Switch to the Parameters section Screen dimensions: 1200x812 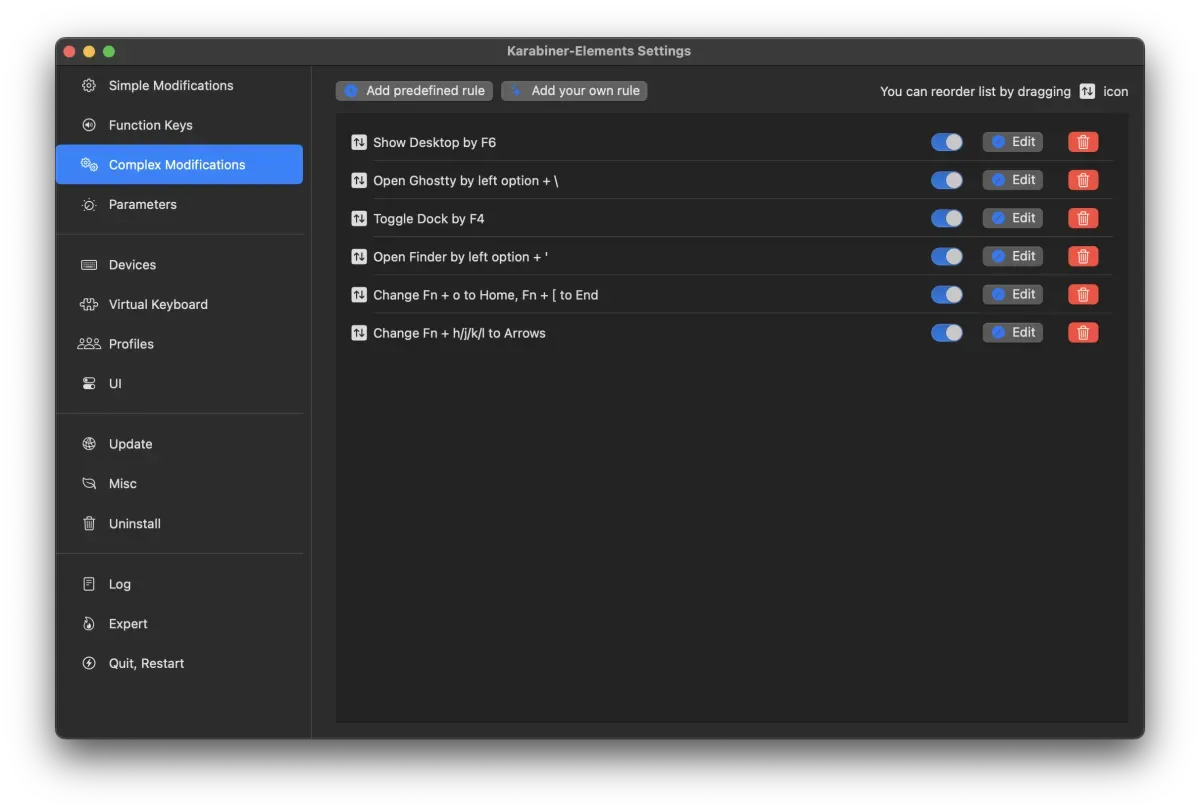pyautogui.click(x=142, y=205)
